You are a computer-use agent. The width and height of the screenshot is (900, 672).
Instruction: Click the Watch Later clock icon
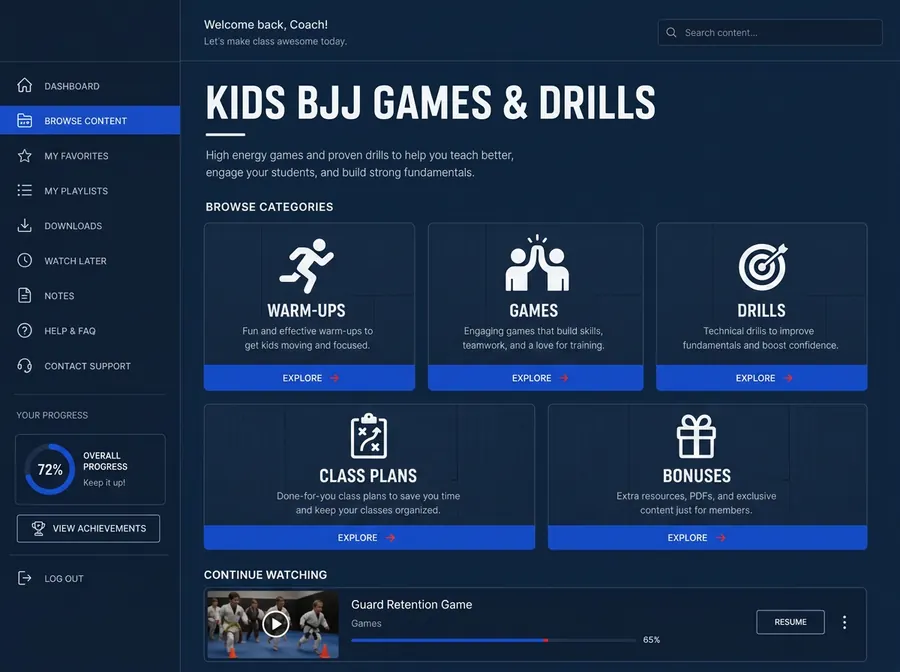[x=25, y=261]
